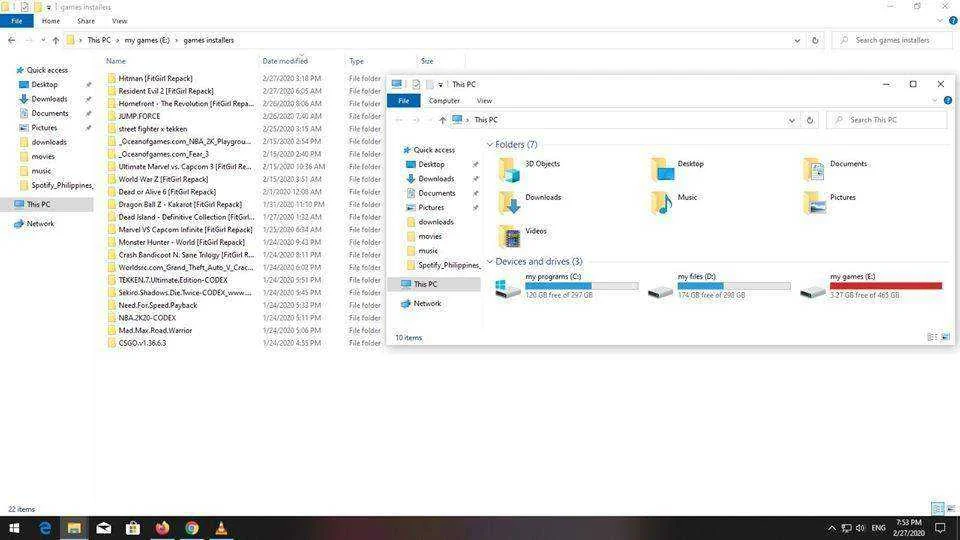The width and height of the screenshot is (960, 540).
Task: Select the JUMP.FORCE folder
Action: (x=139, y=116)
